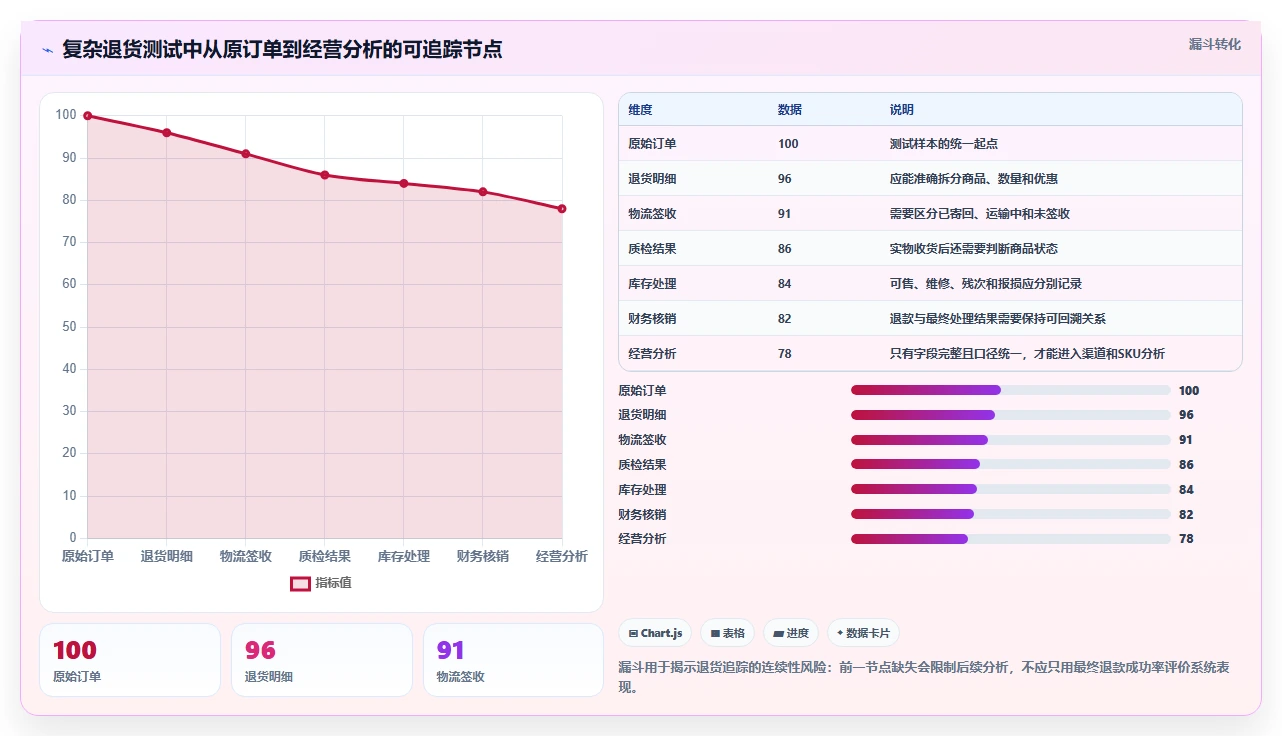This screenshot has width=1282, height=736.
Task: Click the lightning icon beside the title
Action: tap(47, 49)
